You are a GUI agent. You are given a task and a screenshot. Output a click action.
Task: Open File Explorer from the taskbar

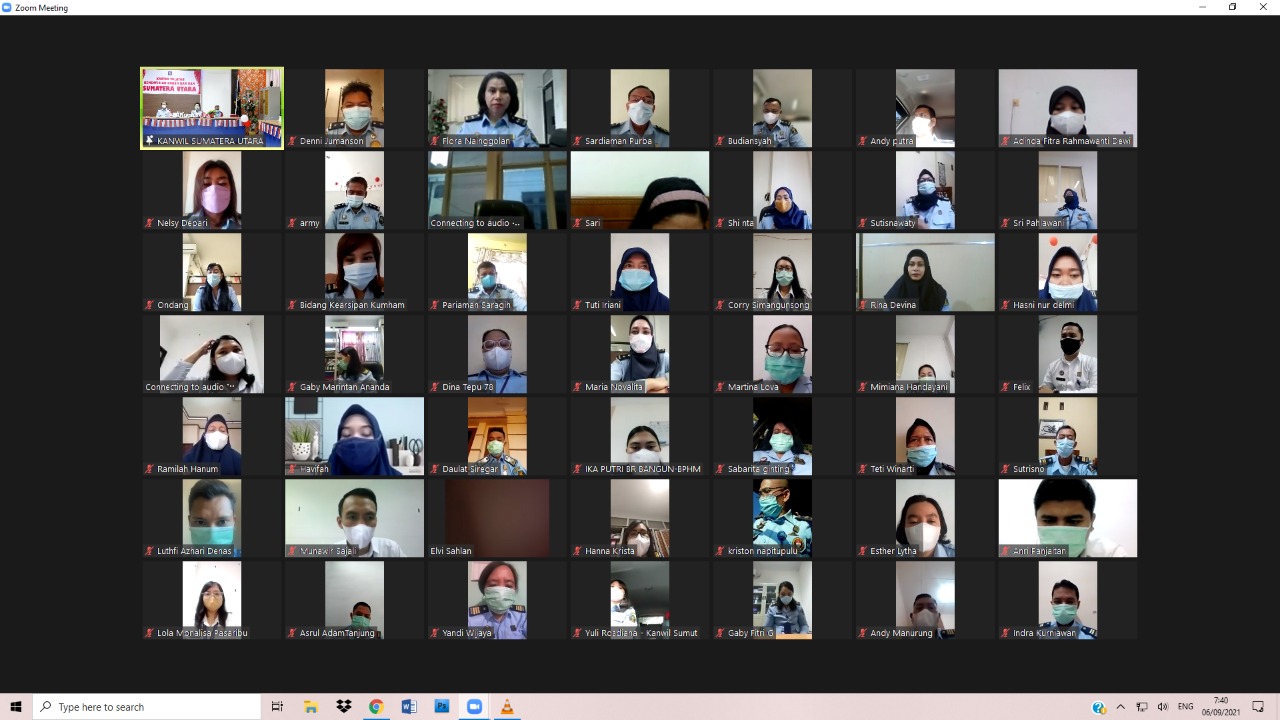click(311, 707)
